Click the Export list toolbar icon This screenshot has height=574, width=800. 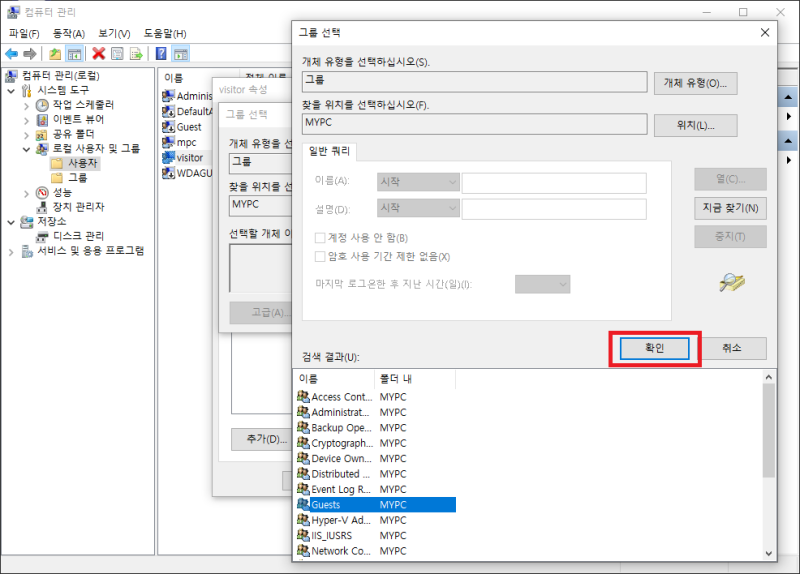[x=136, y=54]
